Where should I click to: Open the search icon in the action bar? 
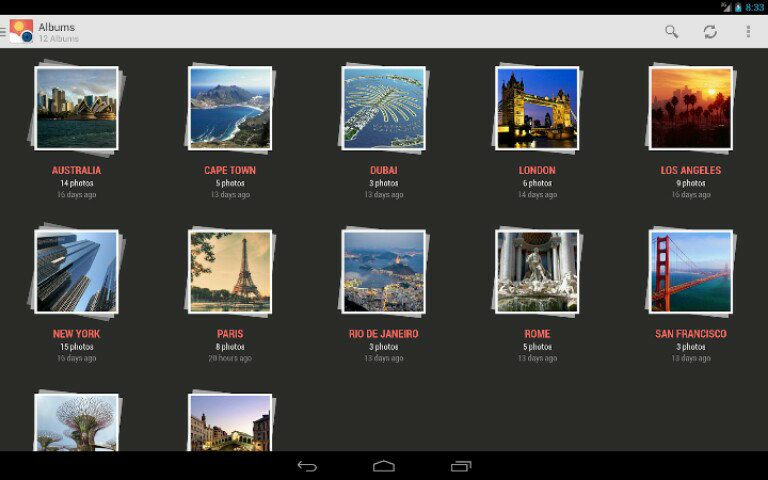672,31
